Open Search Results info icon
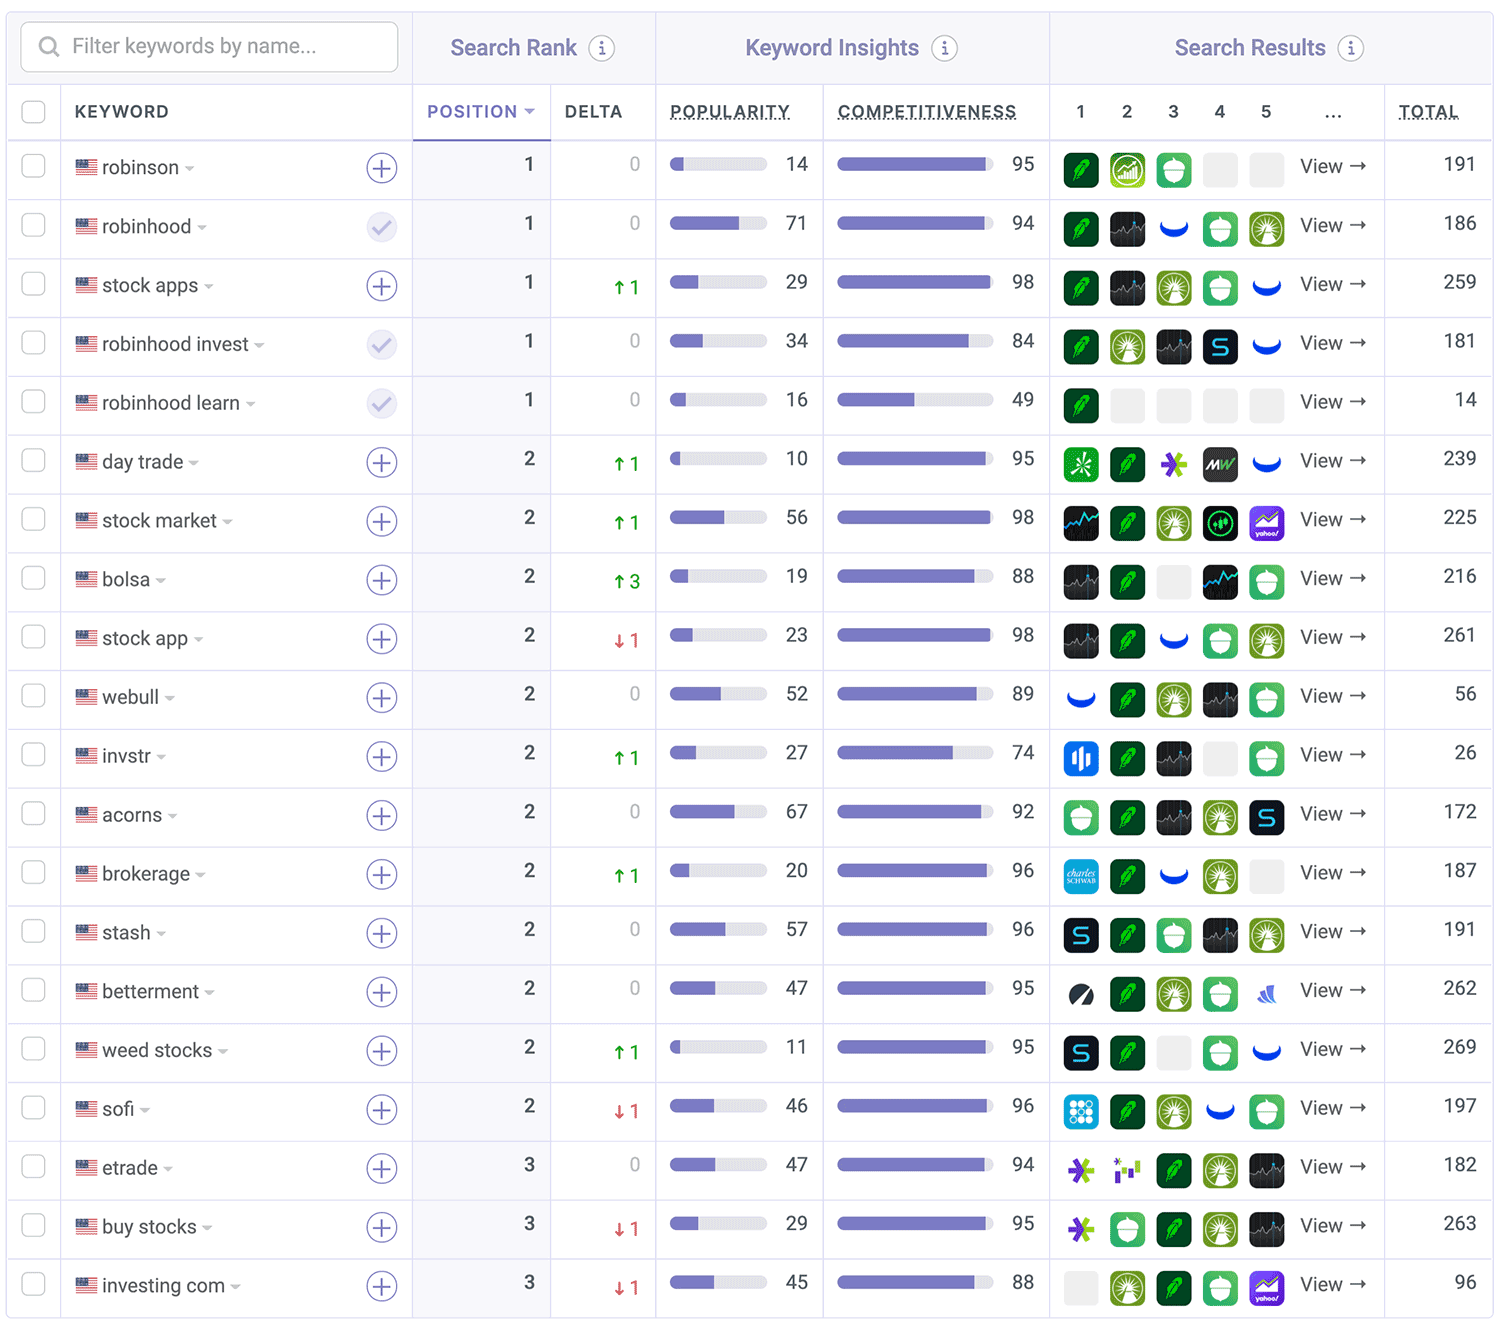1500x1327 pixels. [x=1351, y=48]
